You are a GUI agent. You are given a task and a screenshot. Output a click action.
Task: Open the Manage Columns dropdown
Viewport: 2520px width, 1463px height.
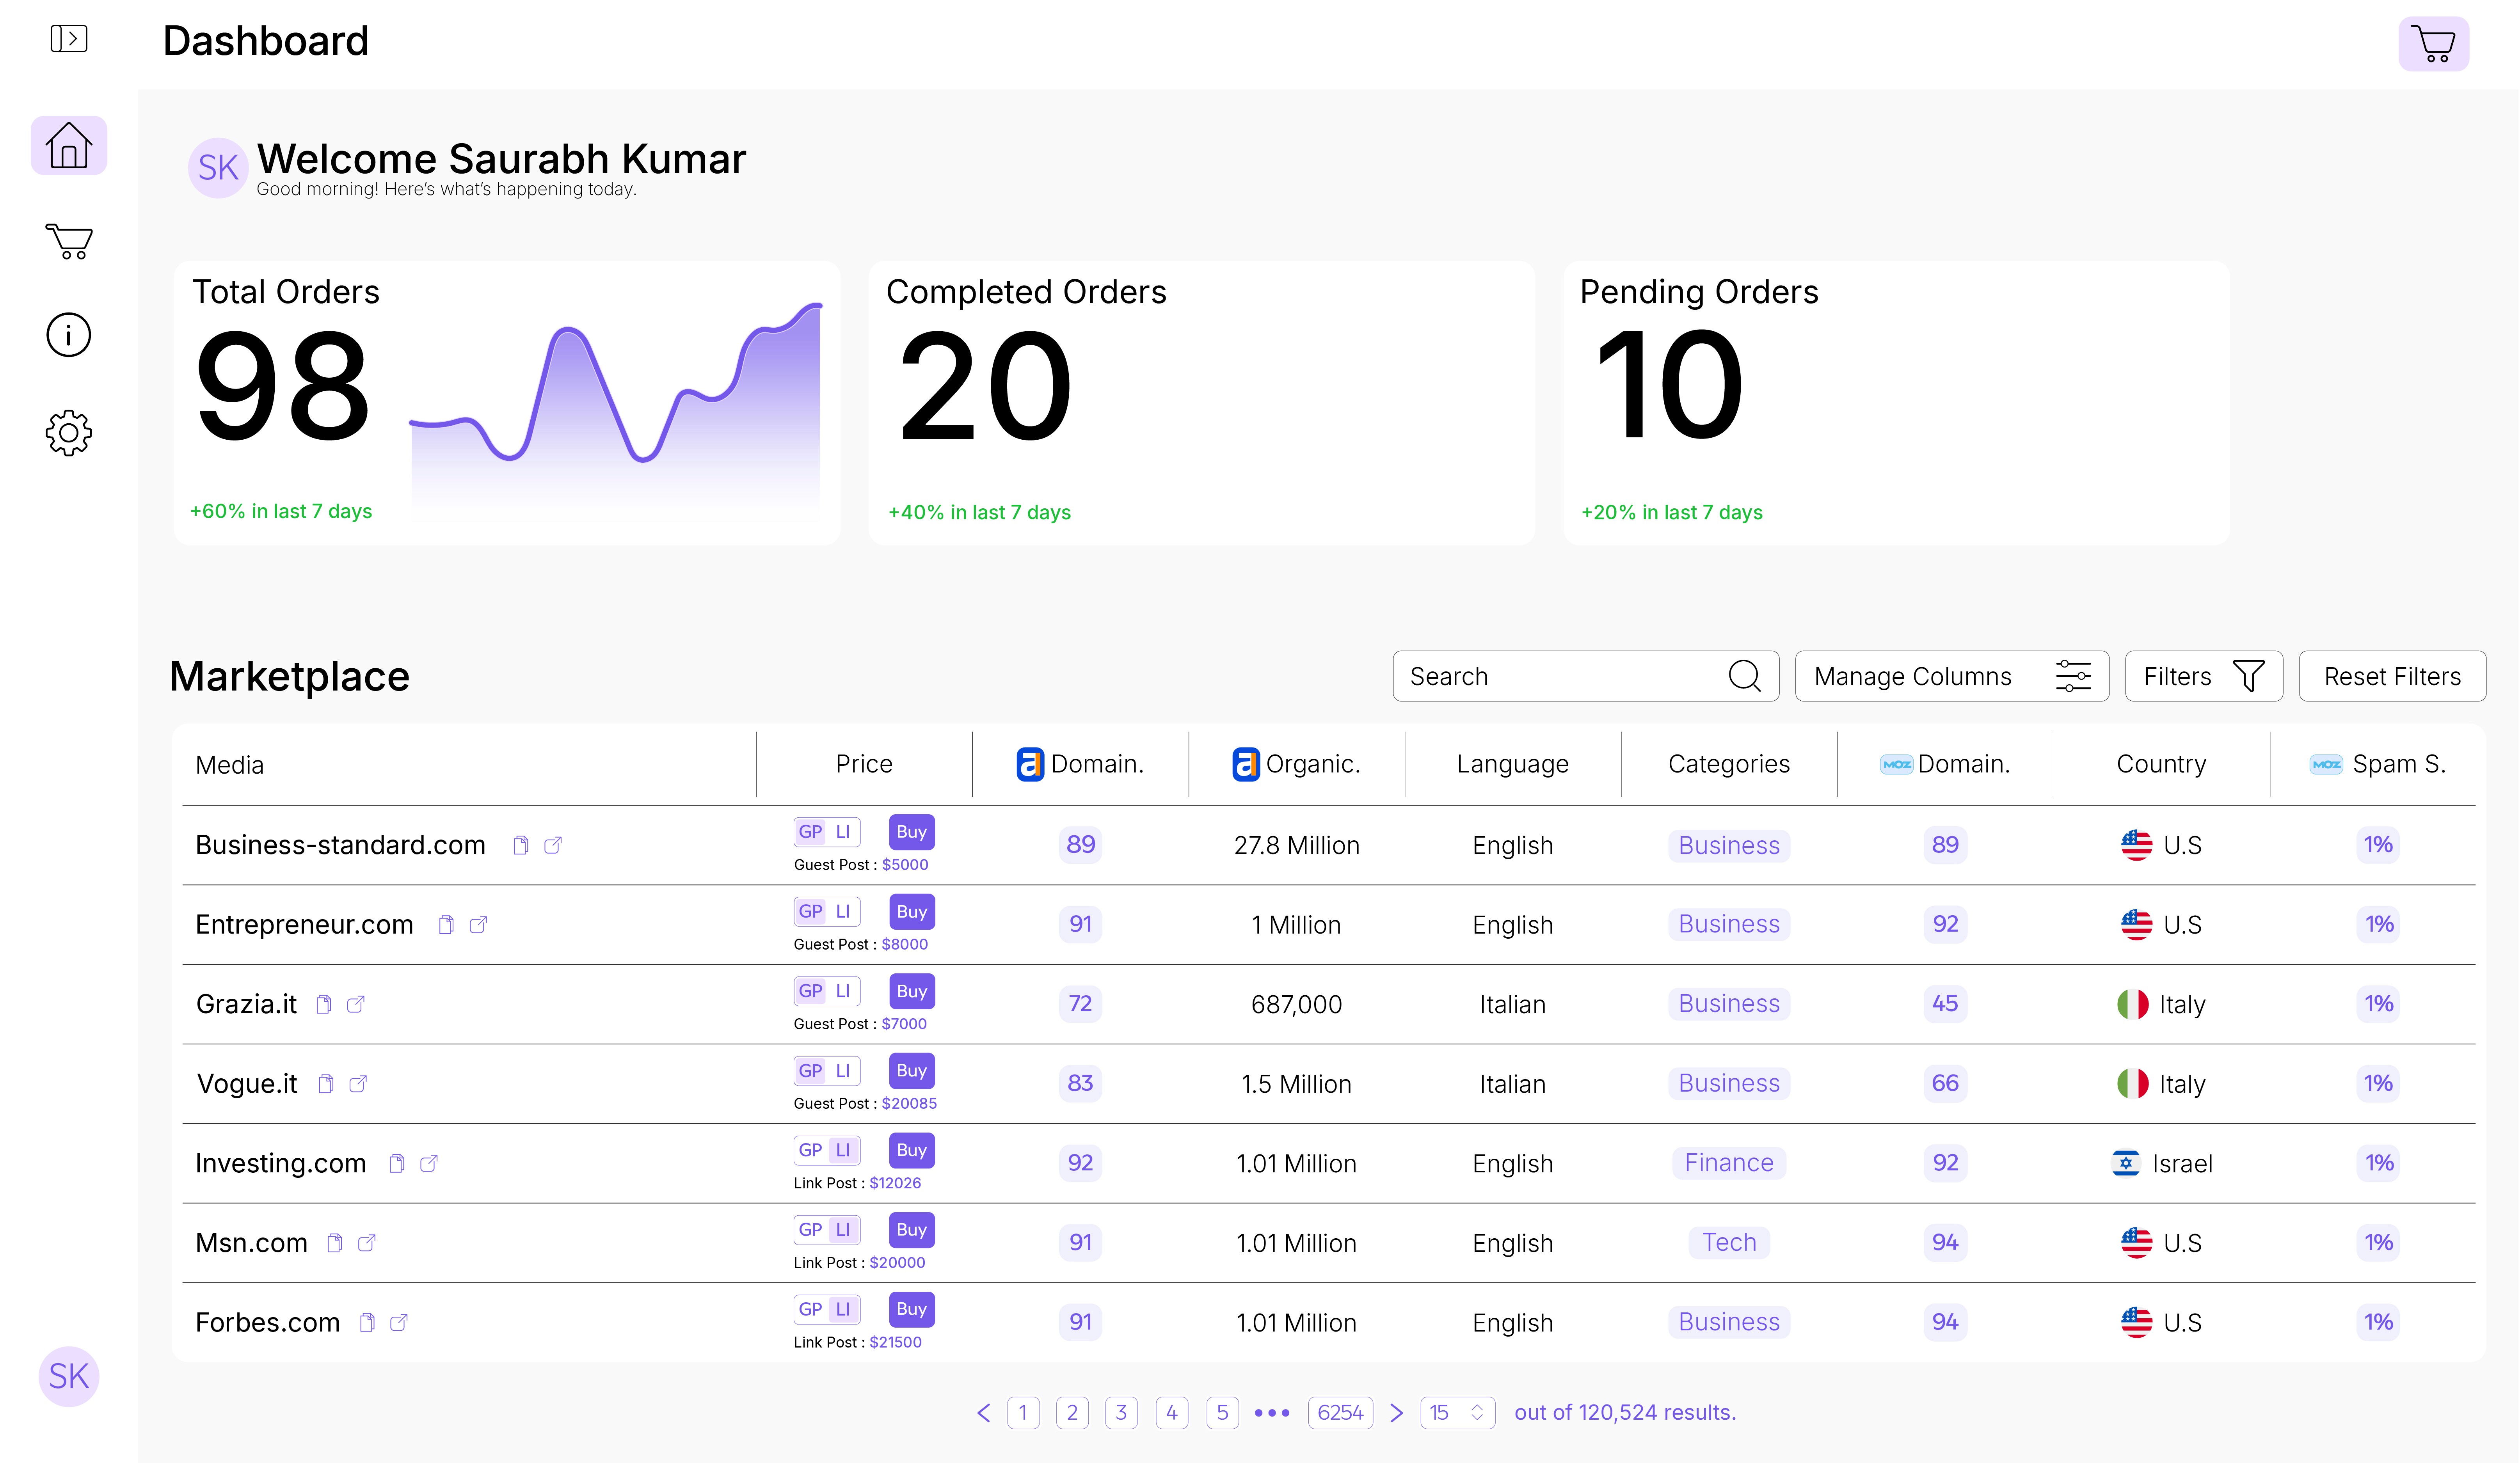point(1951,676)
